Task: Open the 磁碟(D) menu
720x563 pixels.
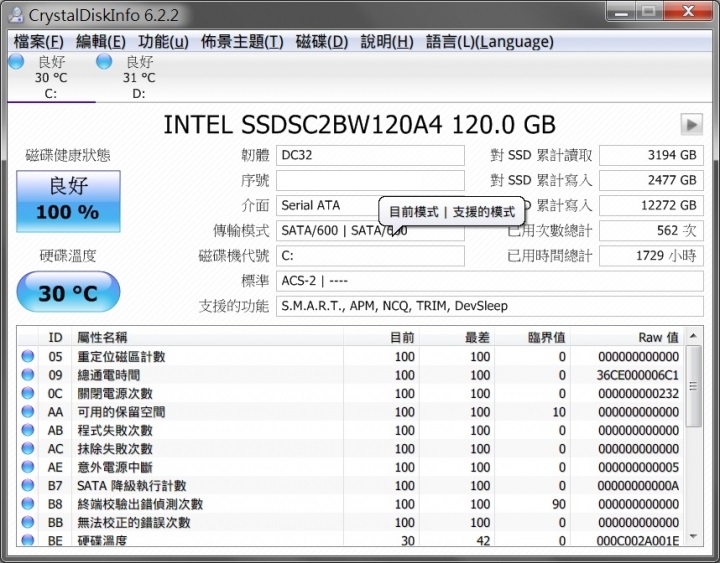Action: pyautogui.click(x=322, y=42)
